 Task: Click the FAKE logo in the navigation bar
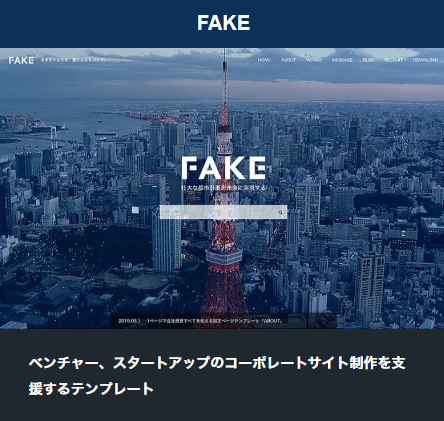[x=21, y=60]
